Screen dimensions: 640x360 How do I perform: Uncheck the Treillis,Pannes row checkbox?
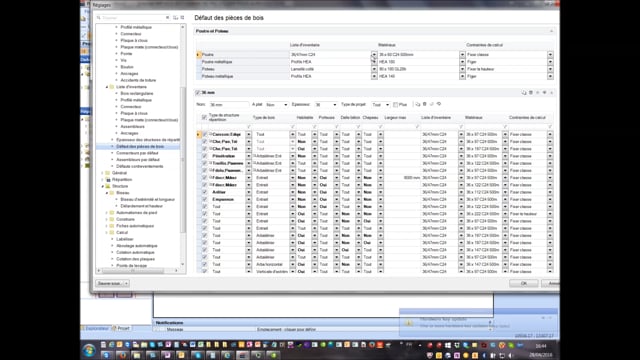(x=204, y=163)
